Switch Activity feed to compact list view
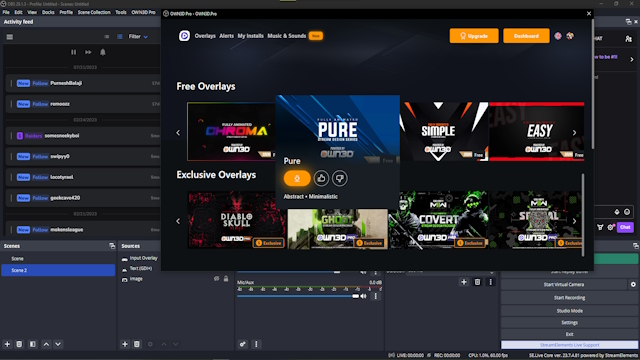This screenshot has width=640, height=360. pyautogui.click(x=107, y=37)
